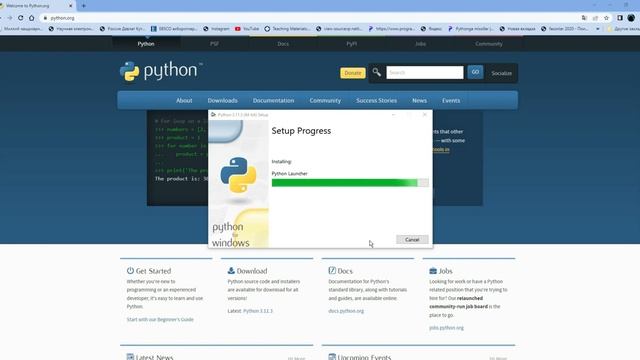This screenshot has width=640, height=360.
Task: Open the Latest News heading
Action: [x=154, y=357]
